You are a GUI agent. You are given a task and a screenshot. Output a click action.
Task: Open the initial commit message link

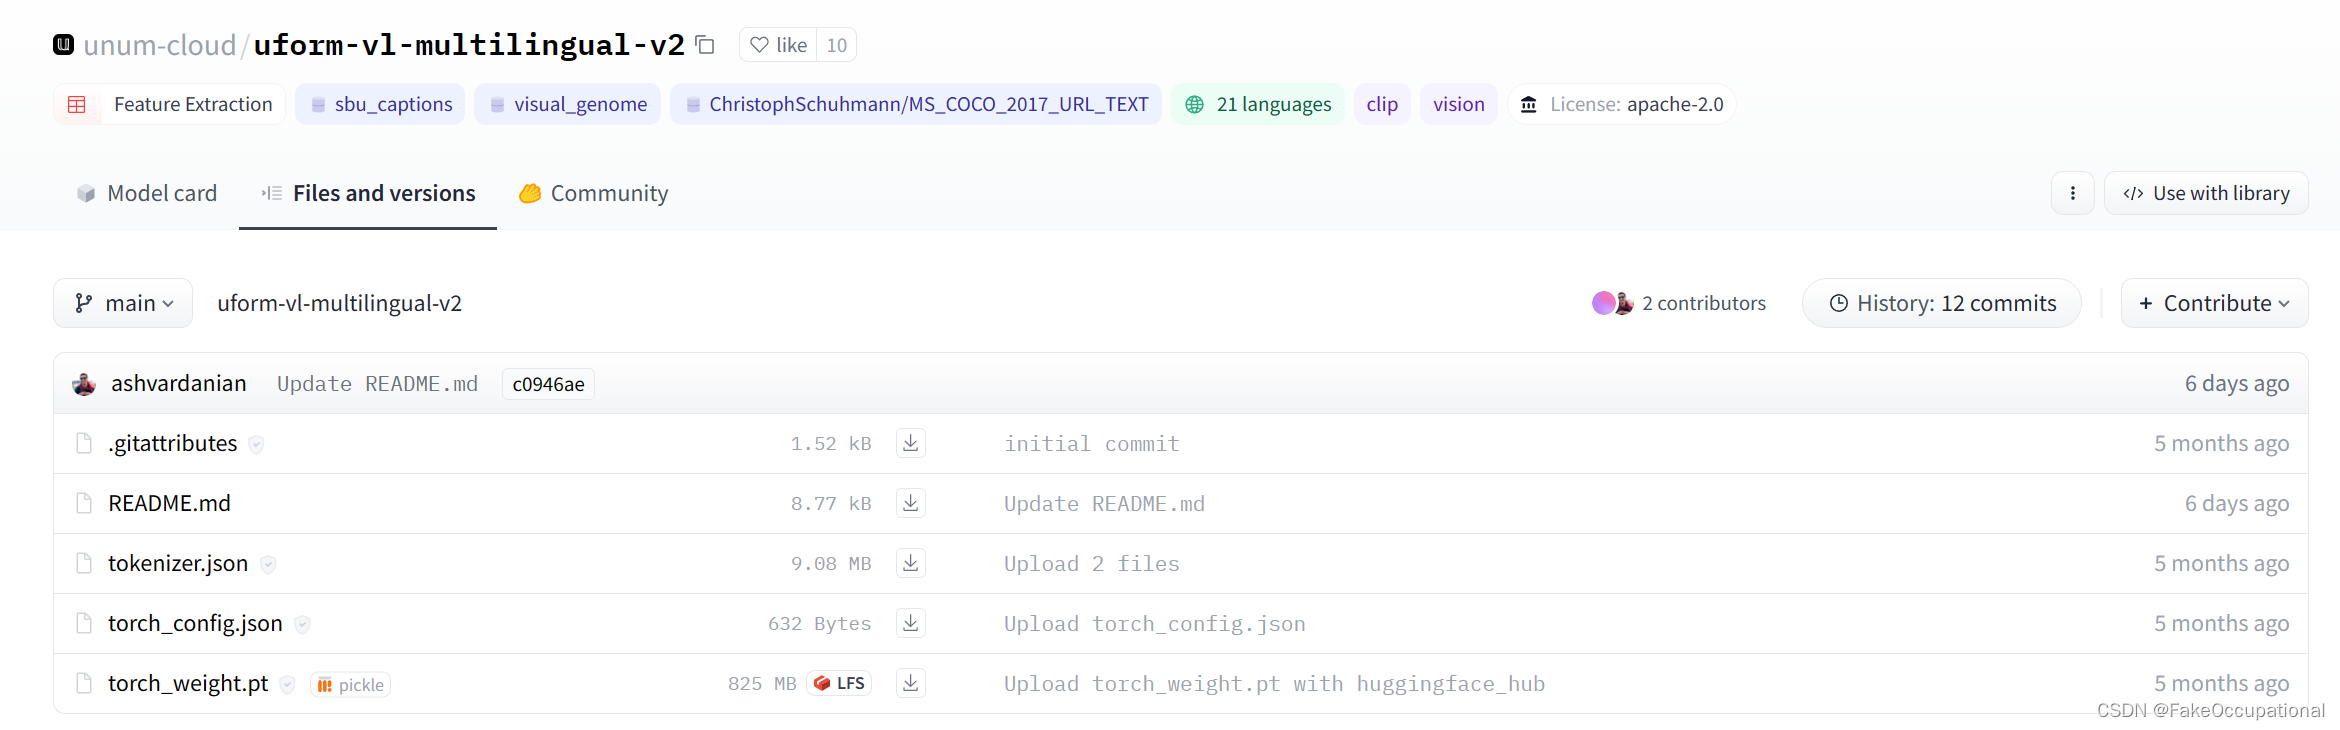1091,444
